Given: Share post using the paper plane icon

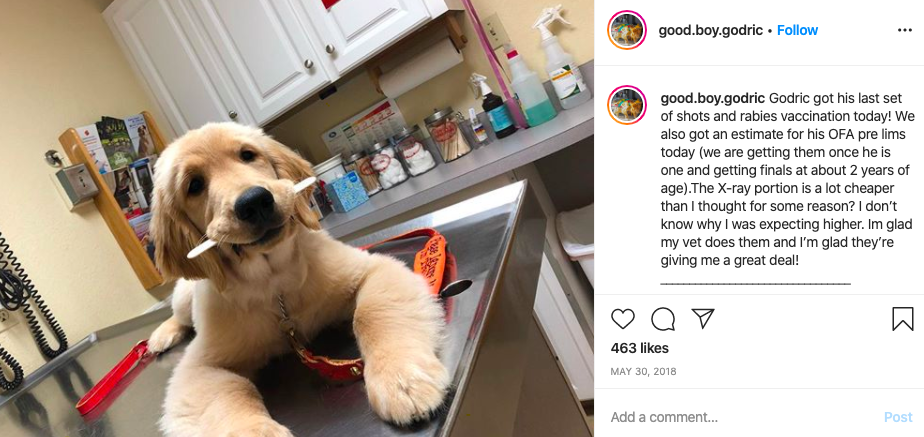Looking at the screenshot, I should tap(702, 319).
